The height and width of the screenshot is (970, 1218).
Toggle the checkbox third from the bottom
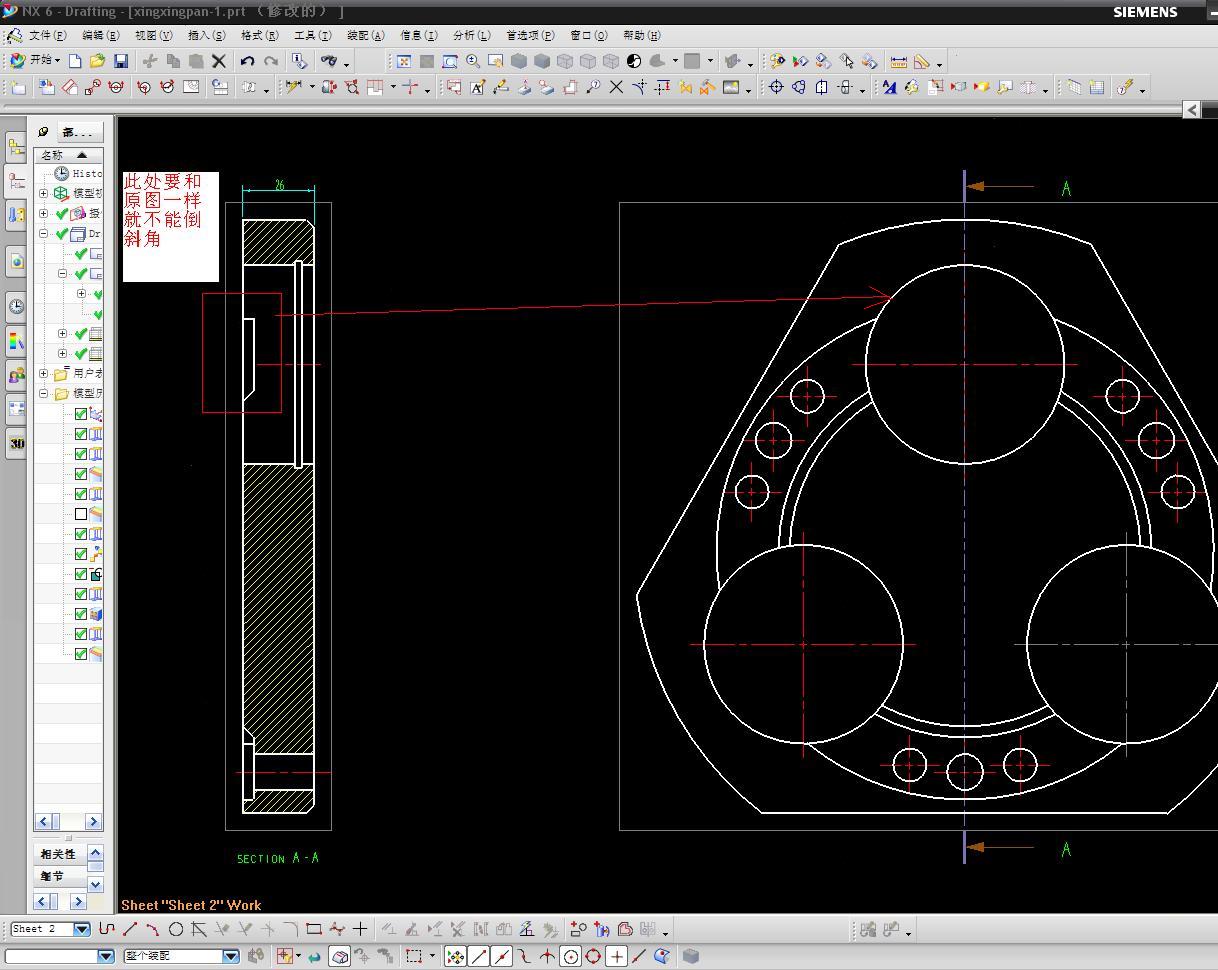coord(81,614)
